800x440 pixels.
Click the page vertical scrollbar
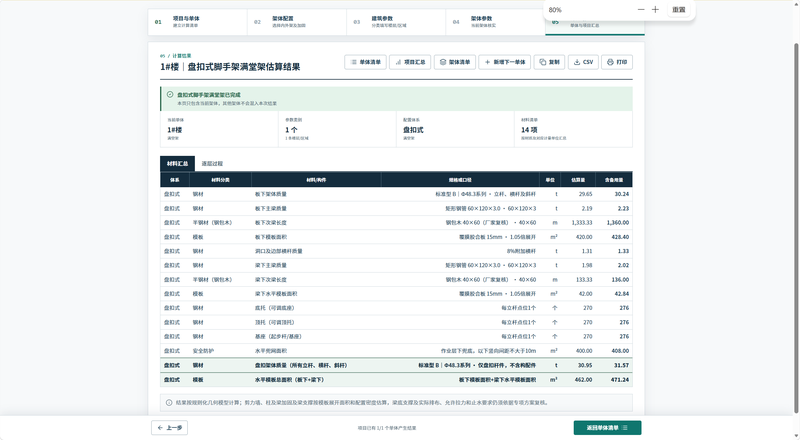click(x=796, y=227)
